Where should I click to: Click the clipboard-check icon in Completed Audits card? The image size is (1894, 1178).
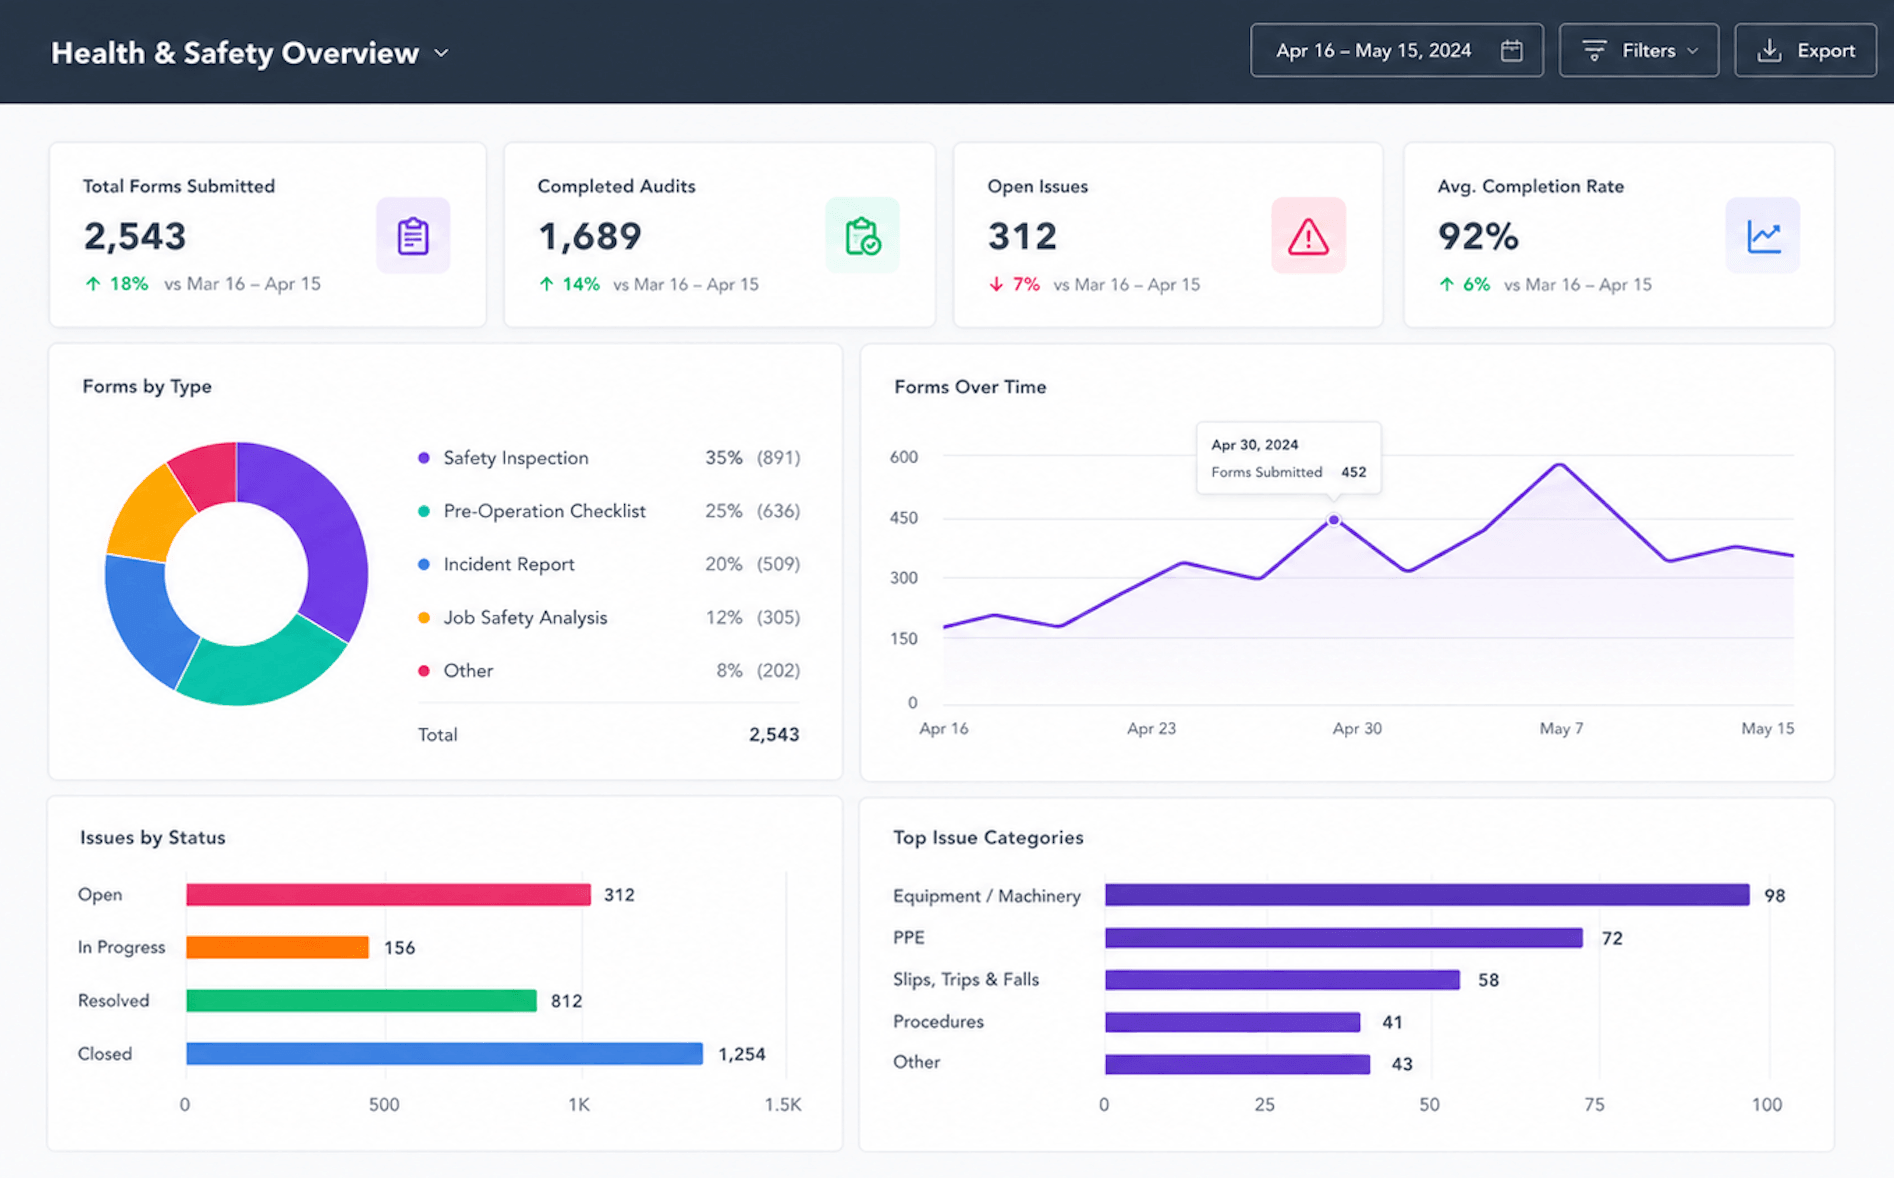862,236
